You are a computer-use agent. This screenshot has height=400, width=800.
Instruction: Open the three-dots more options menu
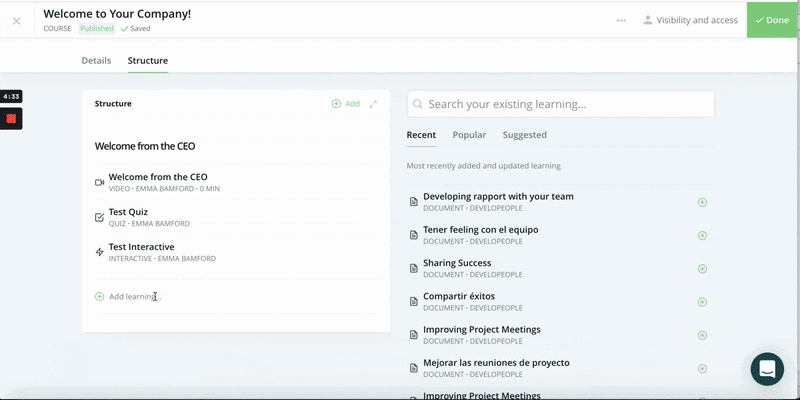(621, 20)
